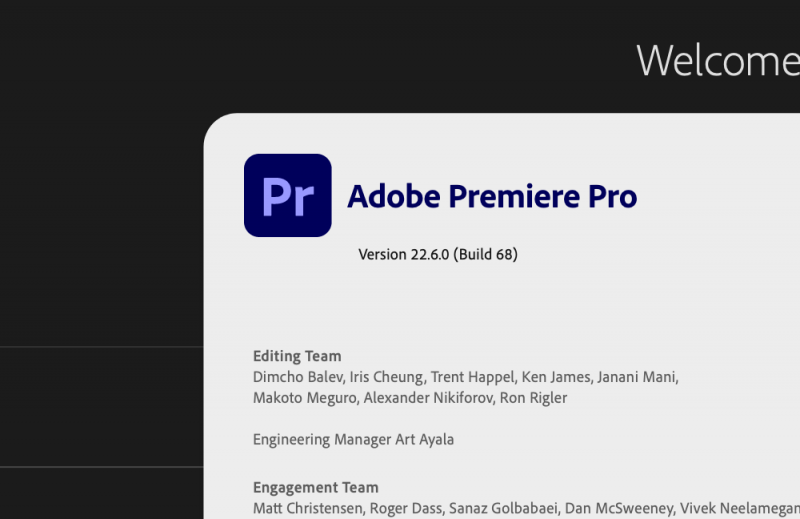The width and height of the screenshot is (800, 519).
Task: Click the name Roger Dass
Action: [x=406, y=508]
